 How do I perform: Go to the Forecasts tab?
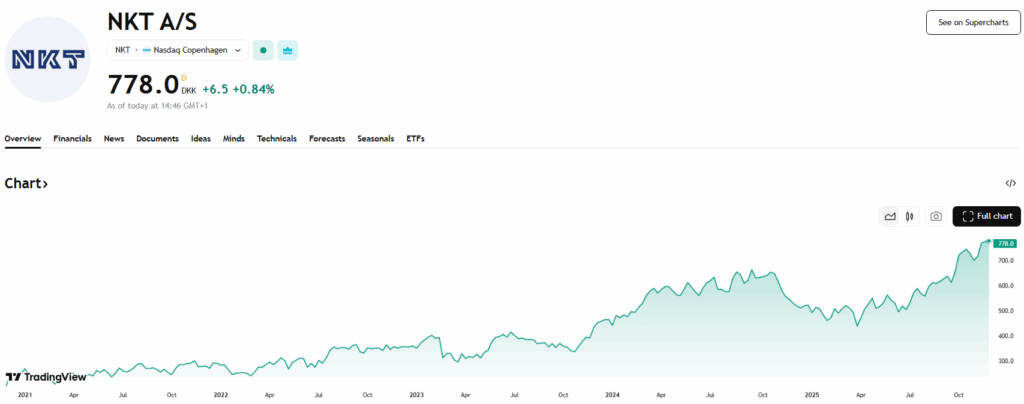pos(327,139)
